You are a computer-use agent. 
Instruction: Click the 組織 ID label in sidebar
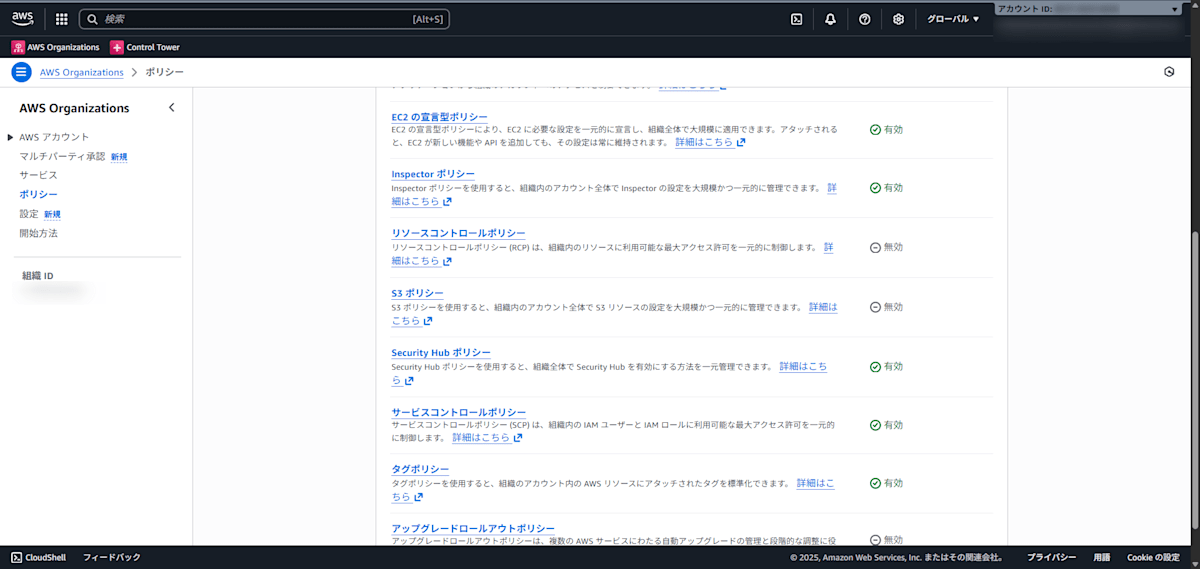(x=38, y=275)
